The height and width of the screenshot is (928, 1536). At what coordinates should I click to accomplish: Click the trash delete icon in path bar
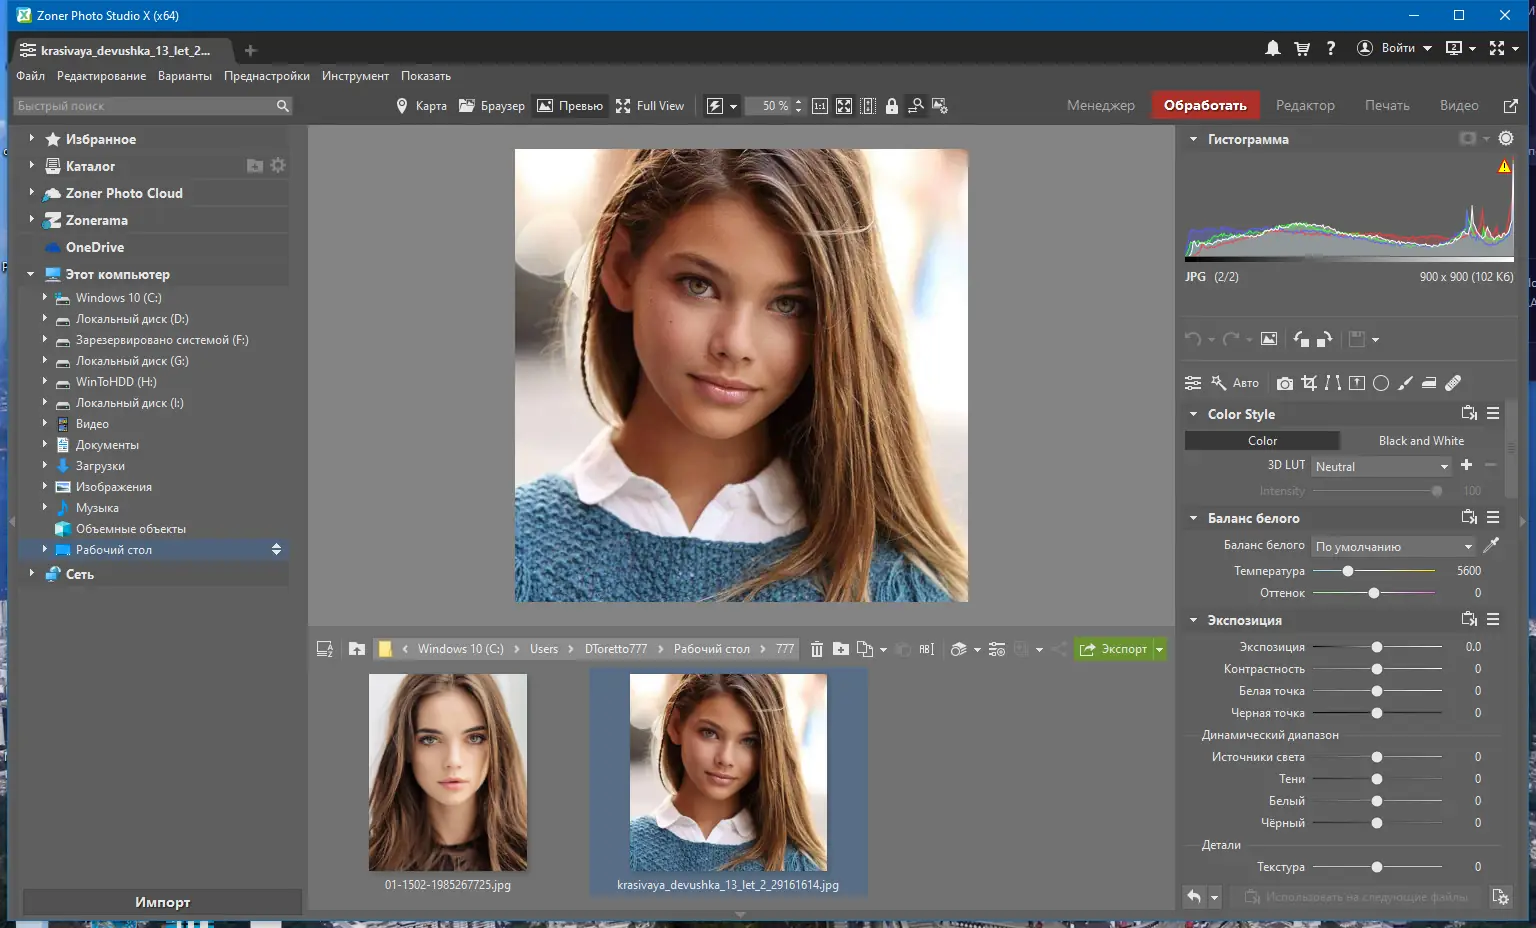coord(816,649)
